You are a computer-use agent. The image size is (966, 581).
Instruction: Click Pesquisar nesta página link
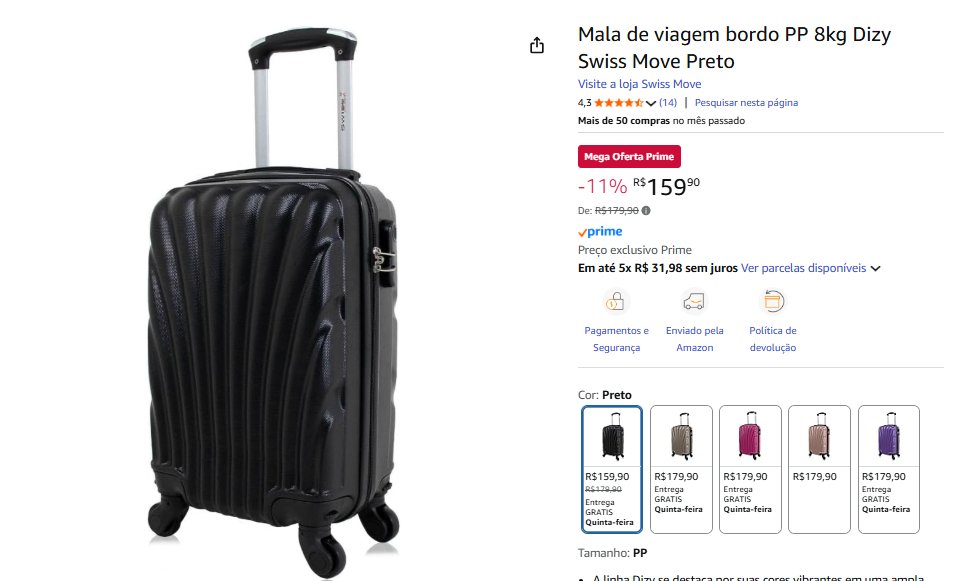pyautogui.click(x=746, y=103)
